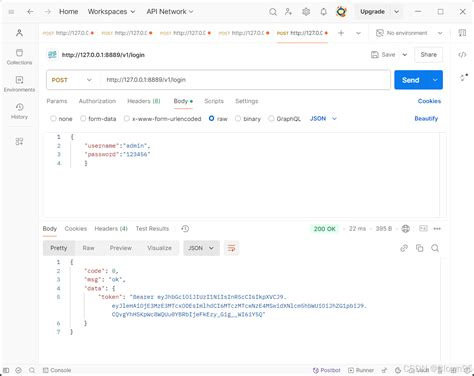This screenshot has height=376, width=474.
Task: Open the Collections sidebar panel
Action: (x=19, y=57)
